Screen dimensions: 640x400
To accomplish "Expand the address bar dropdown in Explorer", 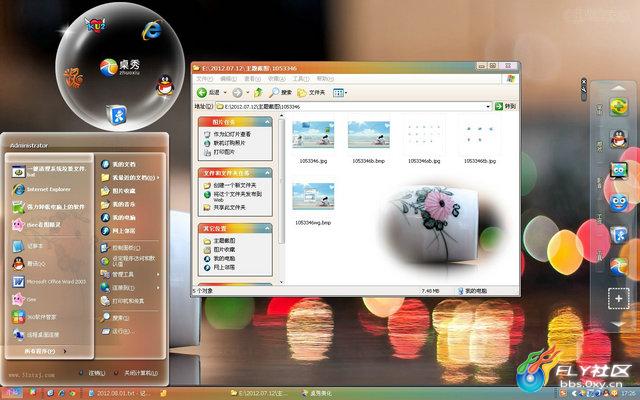I will click(x=488, y=106).
